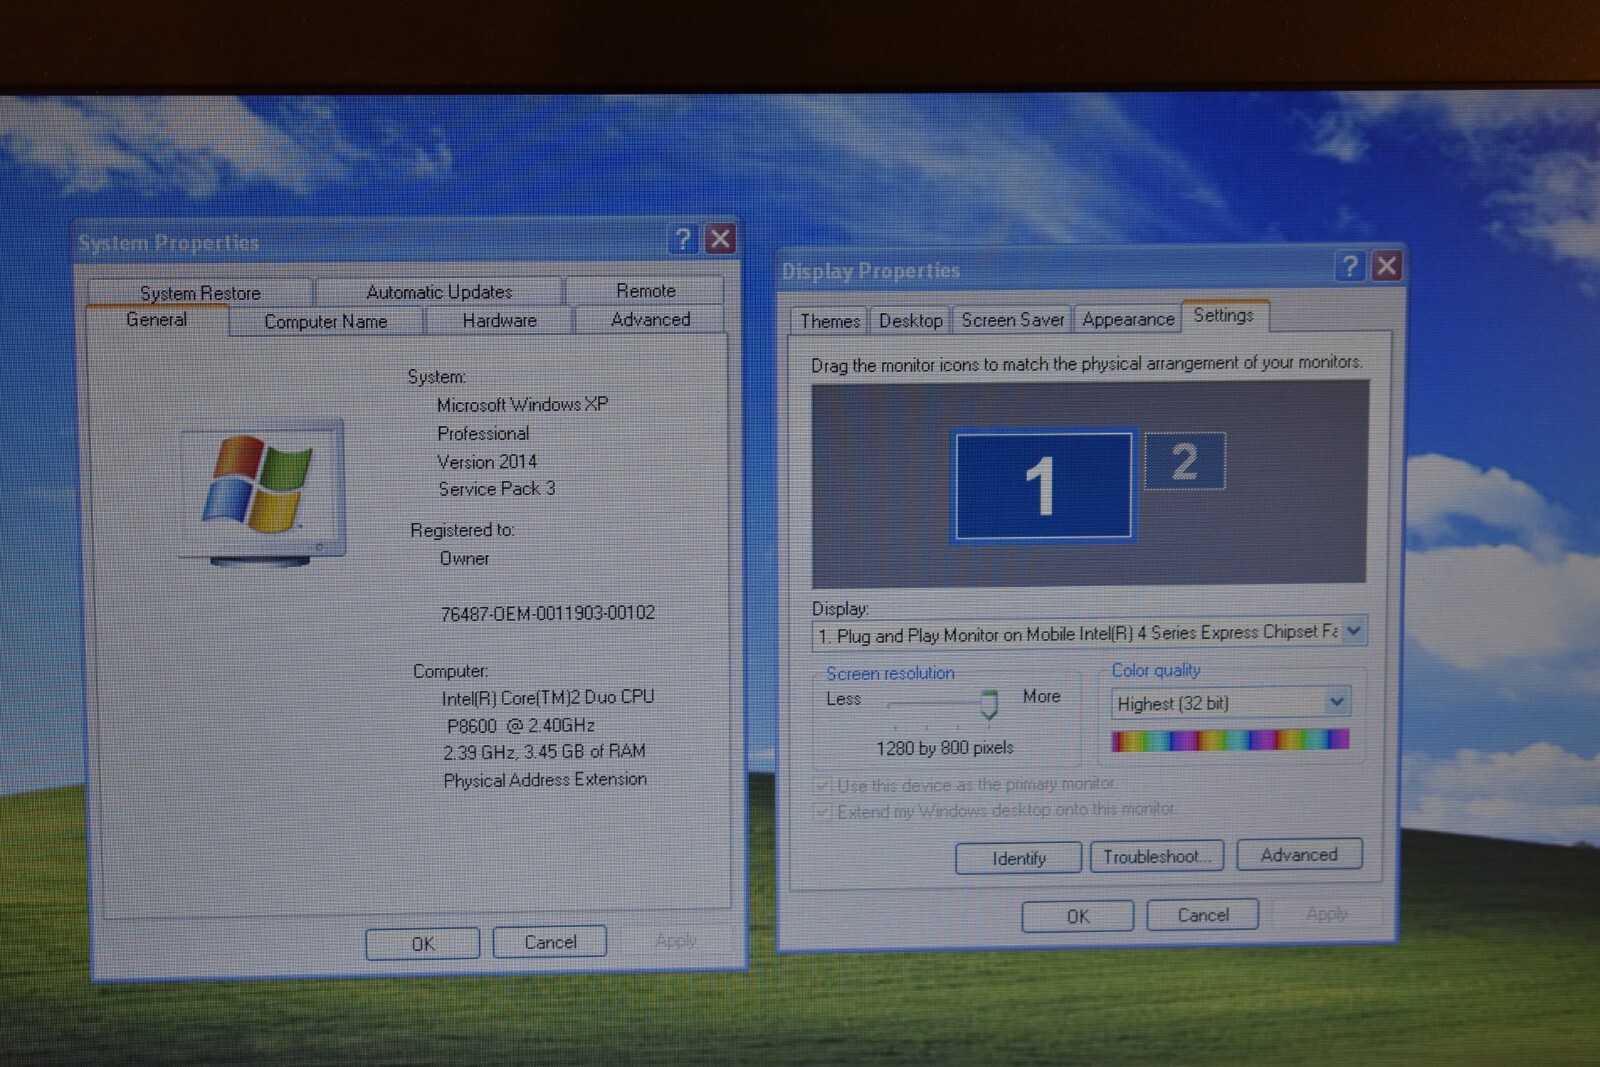1600x1067 pixels.
Task: Toggle 'Extend my Windows desktop onto this monitor'
Action: coord(995,810)
